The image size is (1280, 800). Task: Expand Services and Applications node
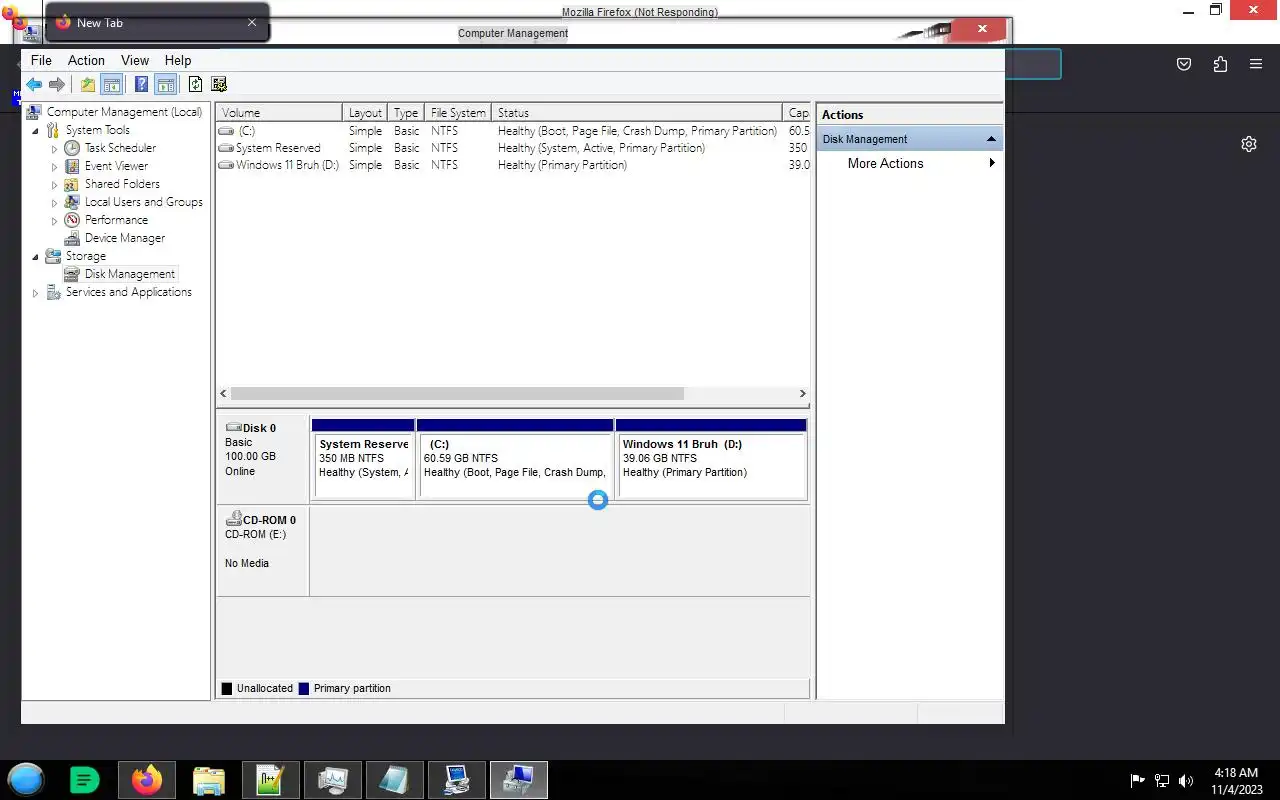pyautogui.click(x=36, y=292)
